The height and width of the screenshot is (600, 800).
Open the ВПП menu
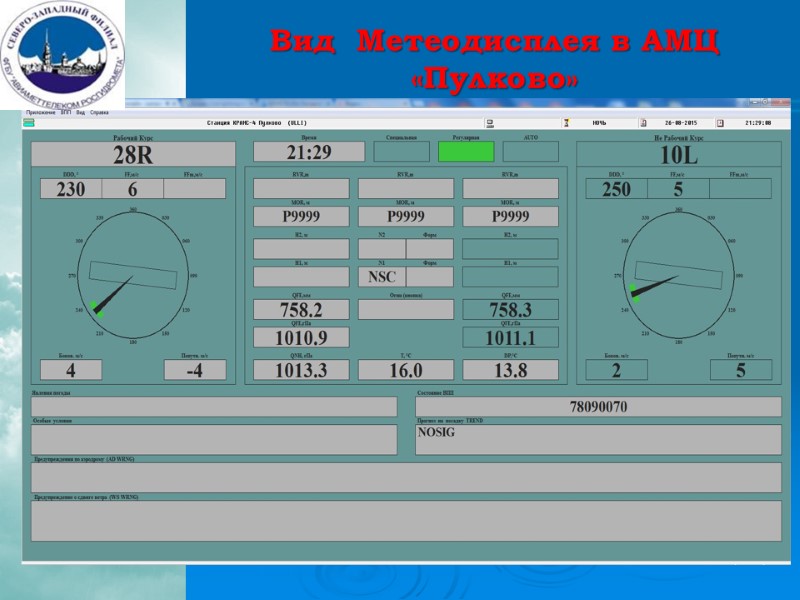pyautogui.click(x=66, y=112)
